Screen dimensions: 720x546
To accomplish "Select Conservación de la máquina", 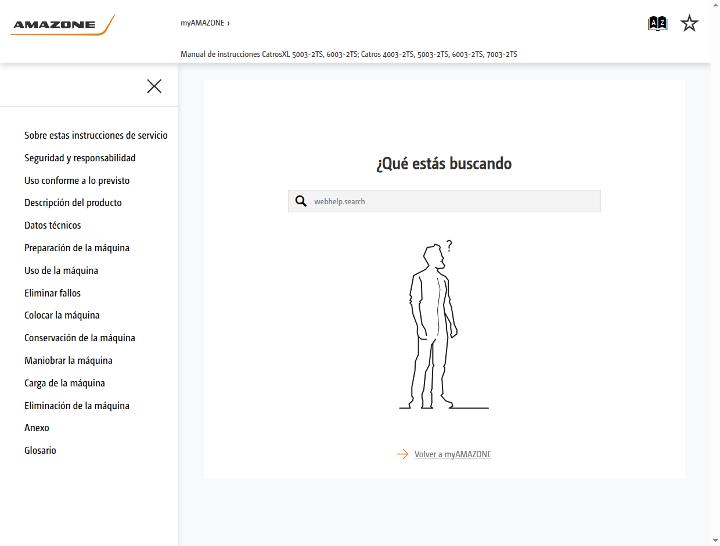I will point(79,338).
